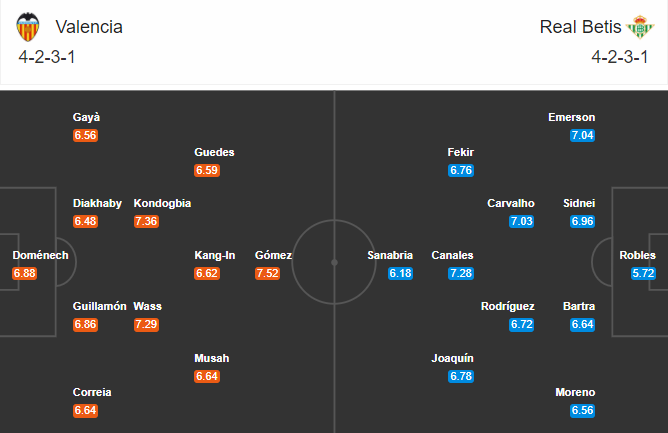
Task: Click Kondogbia's 7.36 rating badge
Action: pyautogui.click(x=147, y=221)
